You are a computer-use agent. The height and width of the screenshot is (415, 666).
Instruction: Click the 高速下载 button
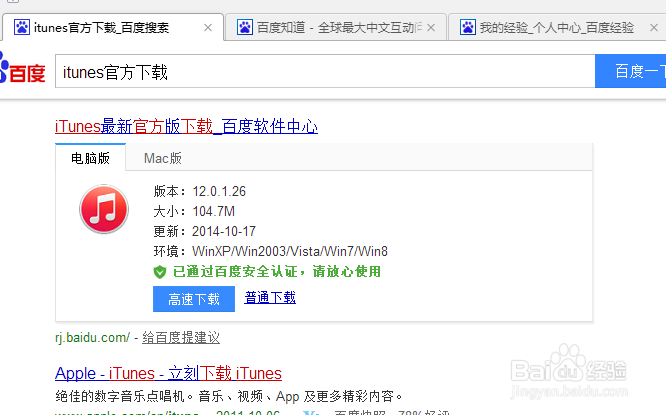194,299
